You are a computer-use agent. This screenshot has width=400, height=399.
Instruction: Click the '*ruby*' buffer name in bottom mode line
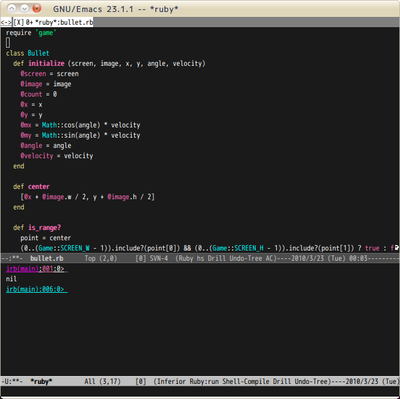[x=41, y=381]
